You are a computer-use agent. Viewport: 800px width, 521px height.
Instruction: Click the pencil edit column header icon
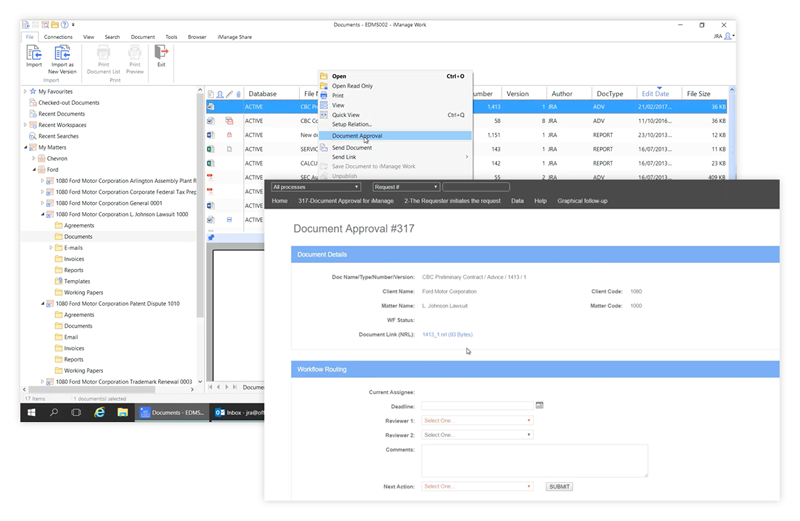(x=229, y=94)
